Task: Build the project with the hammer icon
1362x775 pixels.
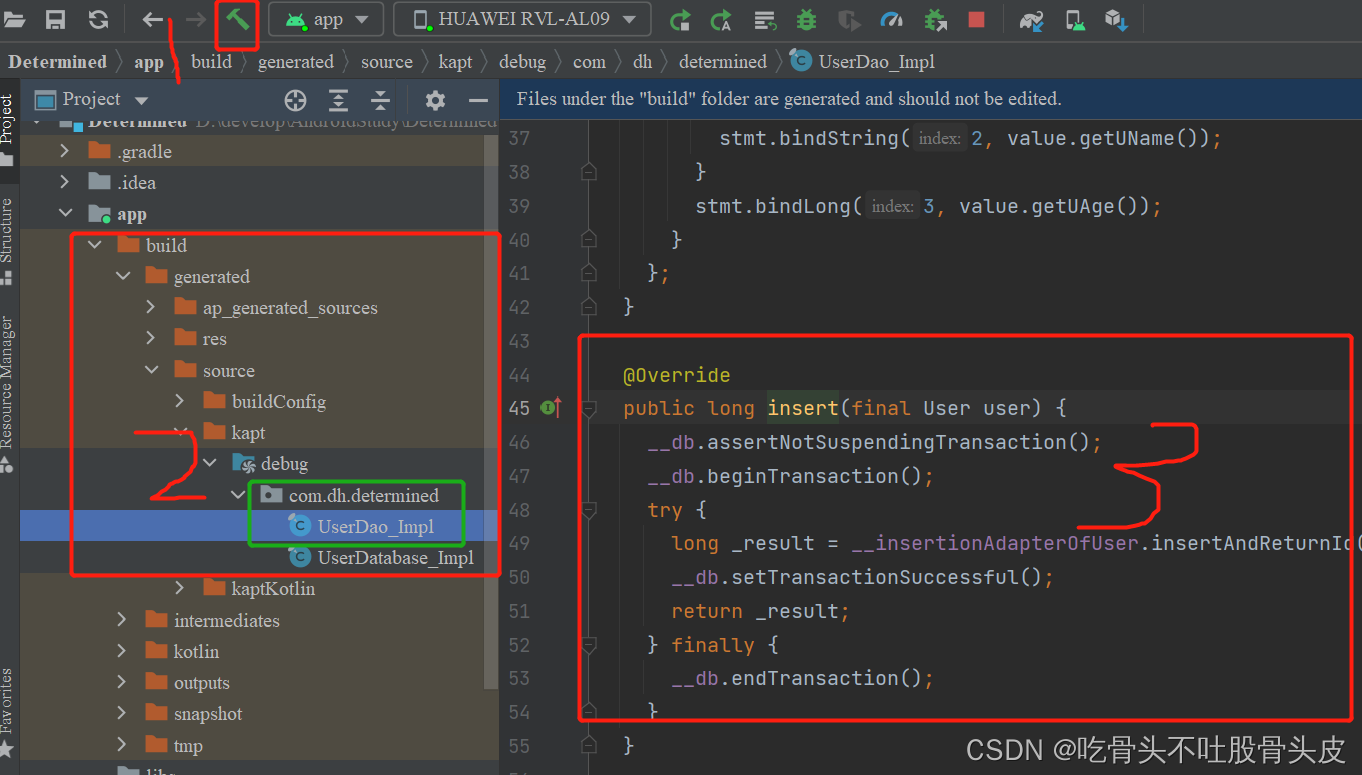Action: point(237,19)
